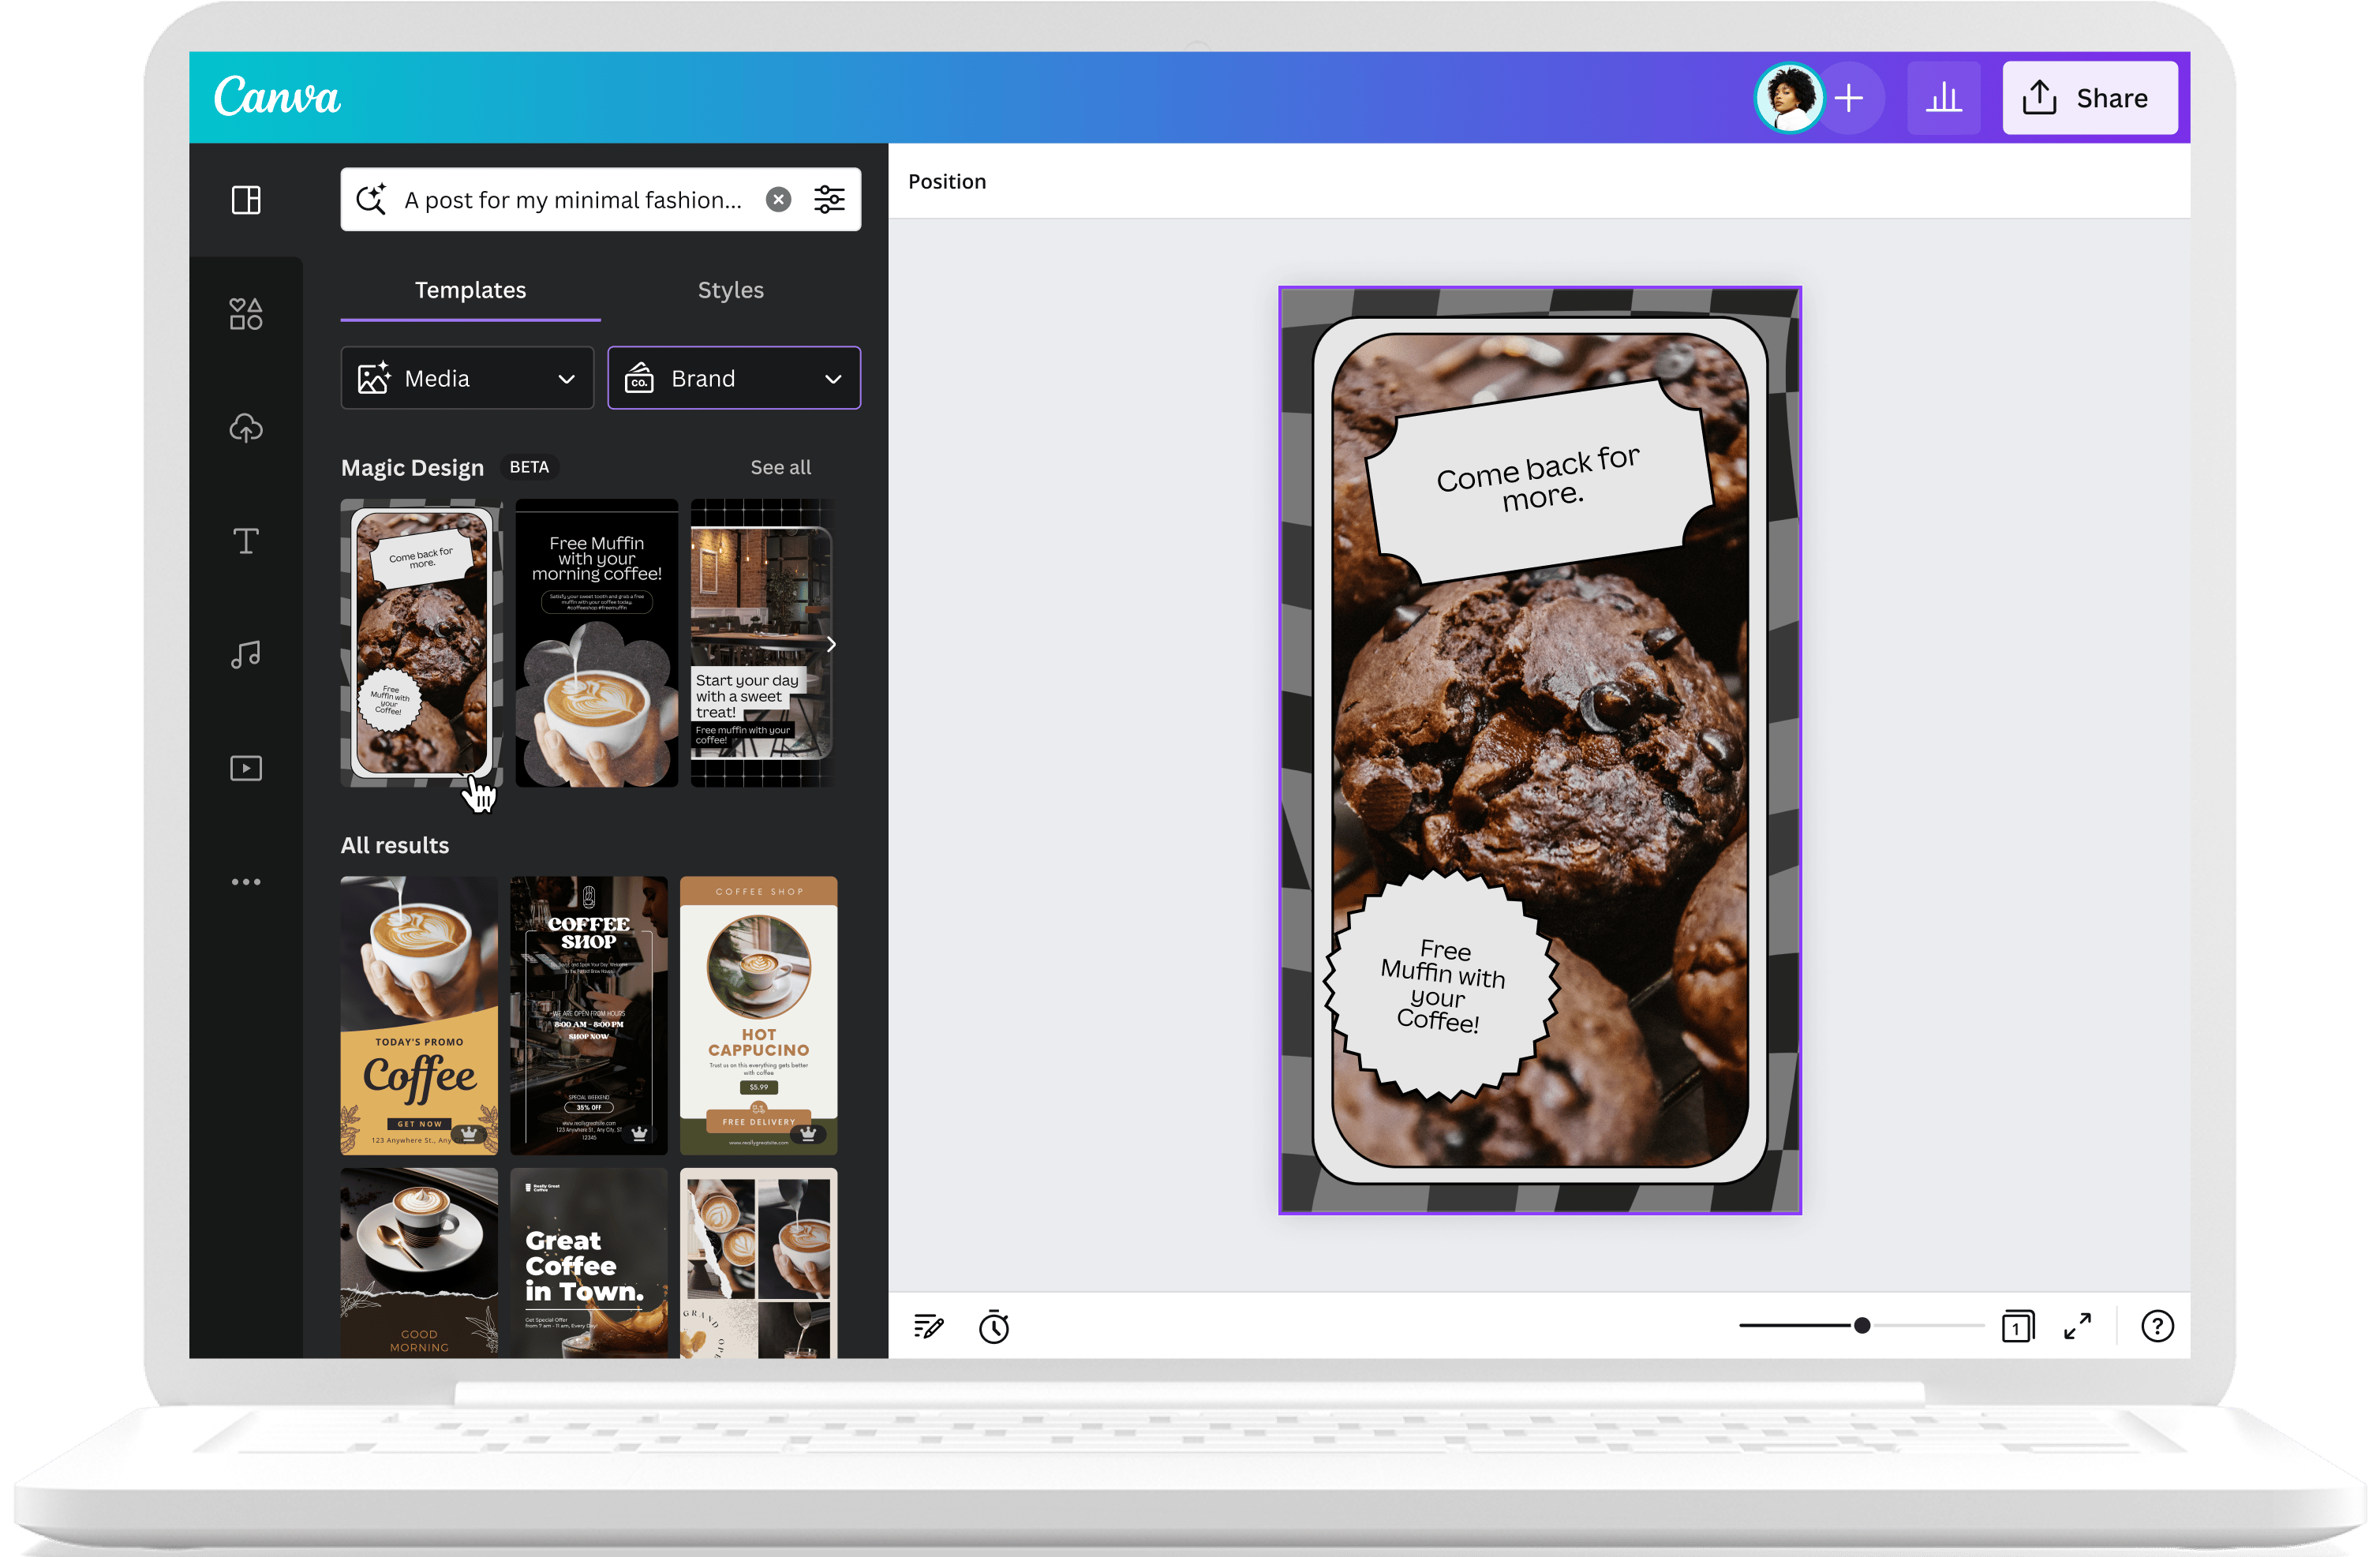Drag the zoom slider in bottom bar
This screenshot has width=2380, height=1557.
tap(1861, 1326)
